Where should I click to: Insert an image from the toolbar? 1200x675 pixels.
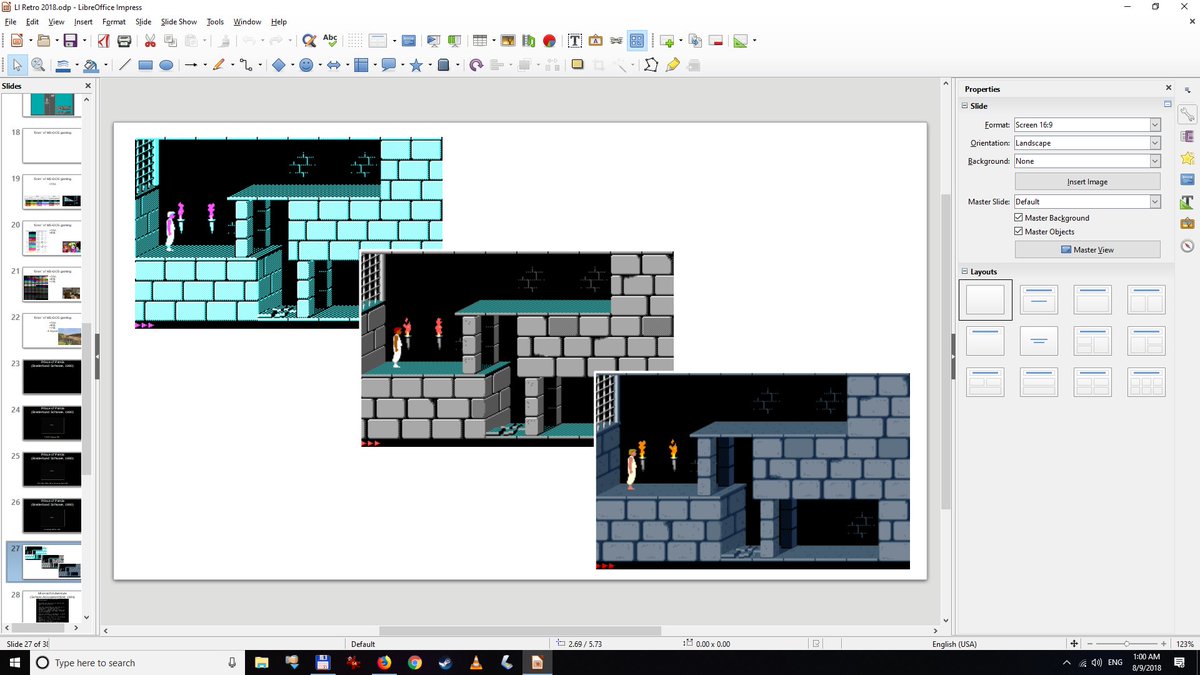[508, 41]
